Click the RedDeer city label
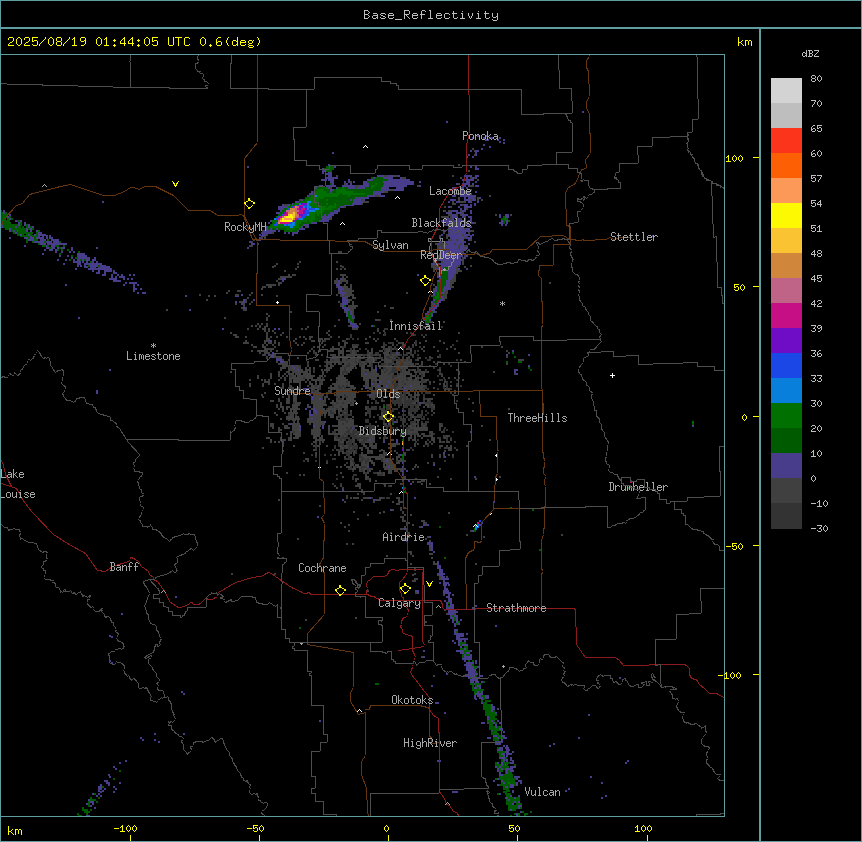This screenshot has width=862, height=842. pyautogui.click(x=441, y=255)
